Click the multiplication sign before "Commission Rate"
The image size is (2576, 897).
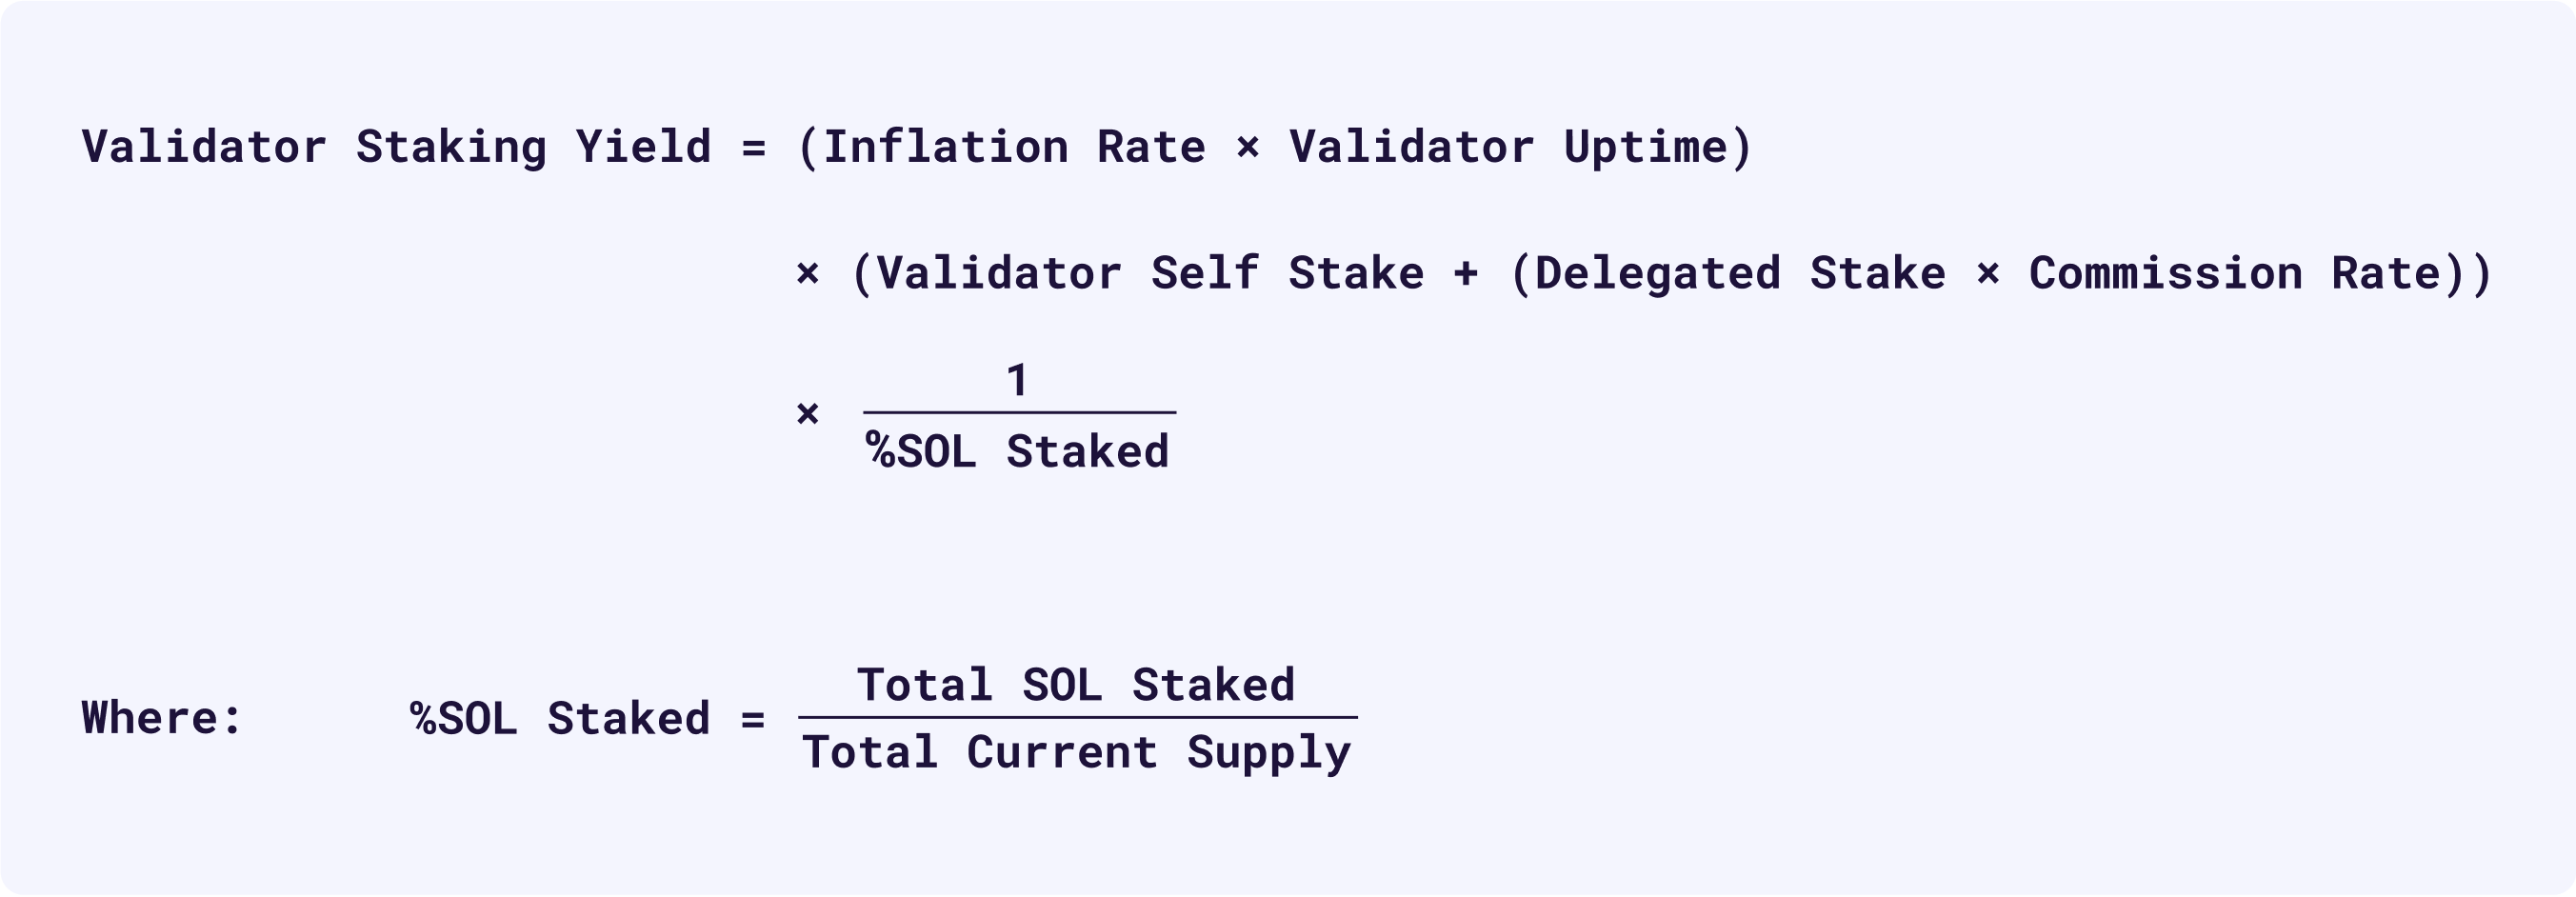(x=1988, y=273)
